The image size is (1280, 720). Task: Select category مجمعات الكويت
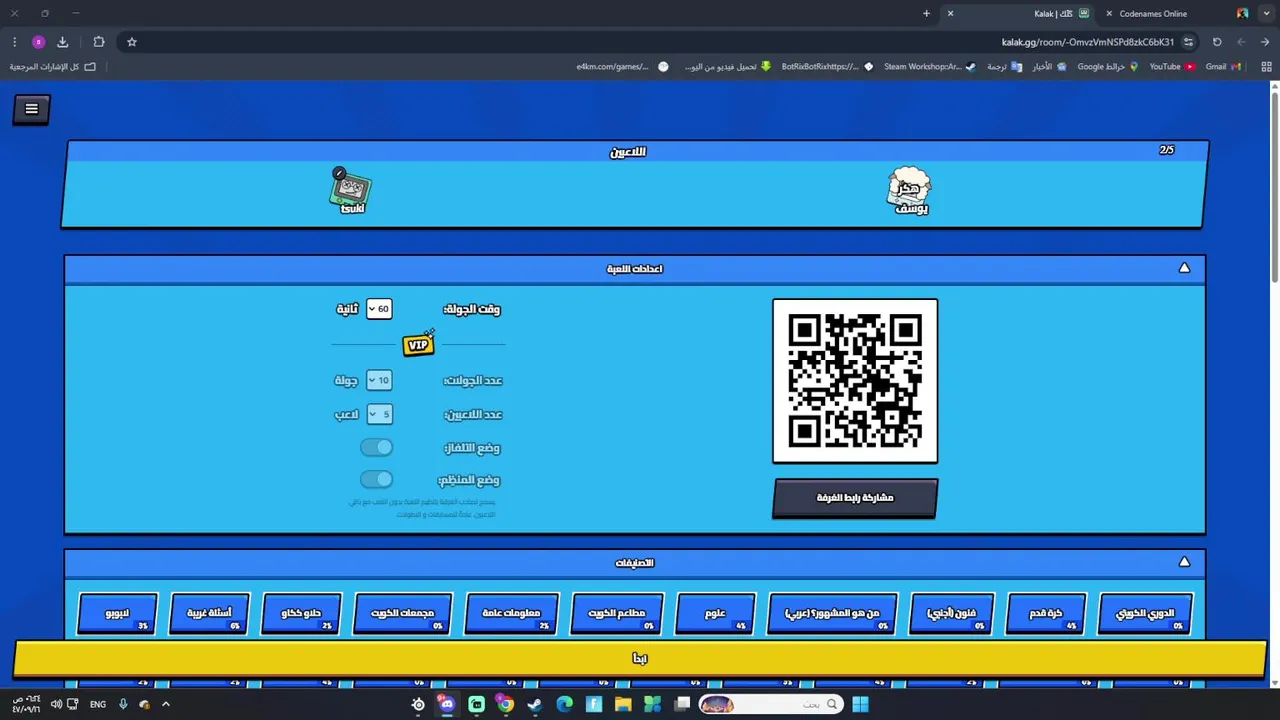(x=403, y=614)
